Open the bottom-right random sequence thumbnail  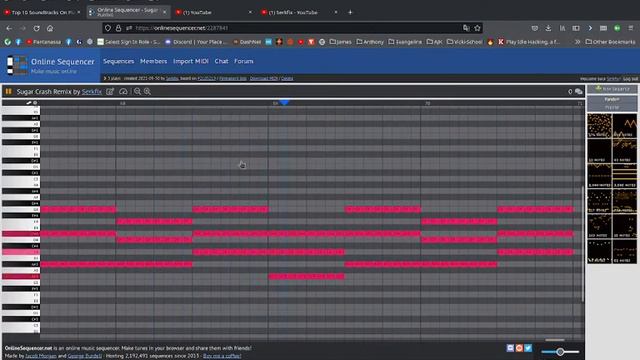click(624, 251)
